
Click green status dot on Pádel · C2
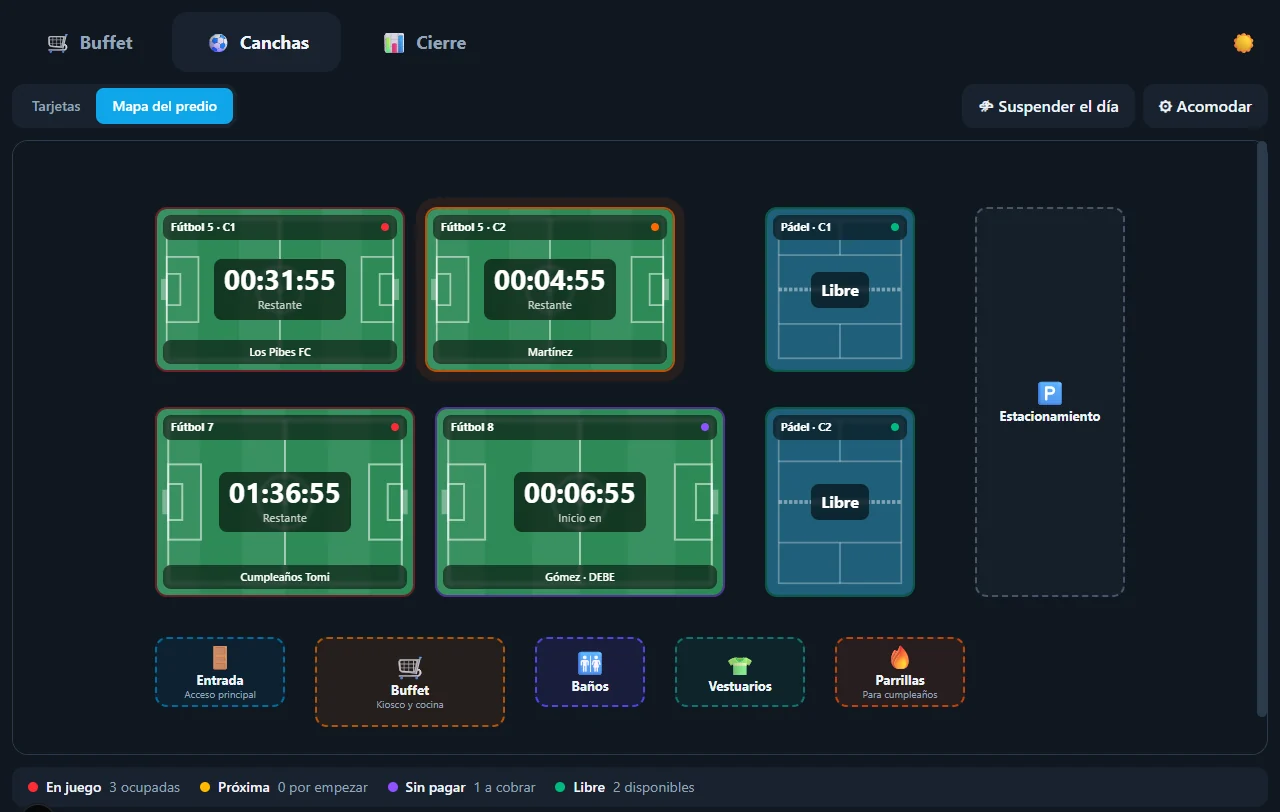pos(895,427)
